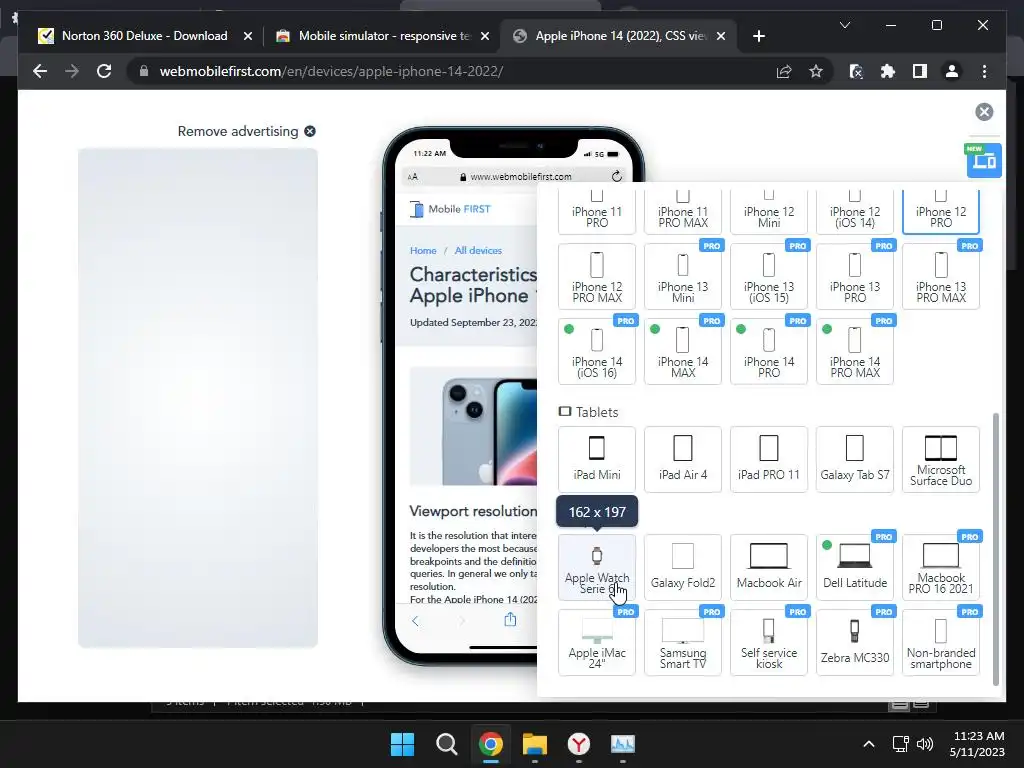This screenshot has height=768, width=1024.
Task: Reload the current browser page
Action: point(104,71)
